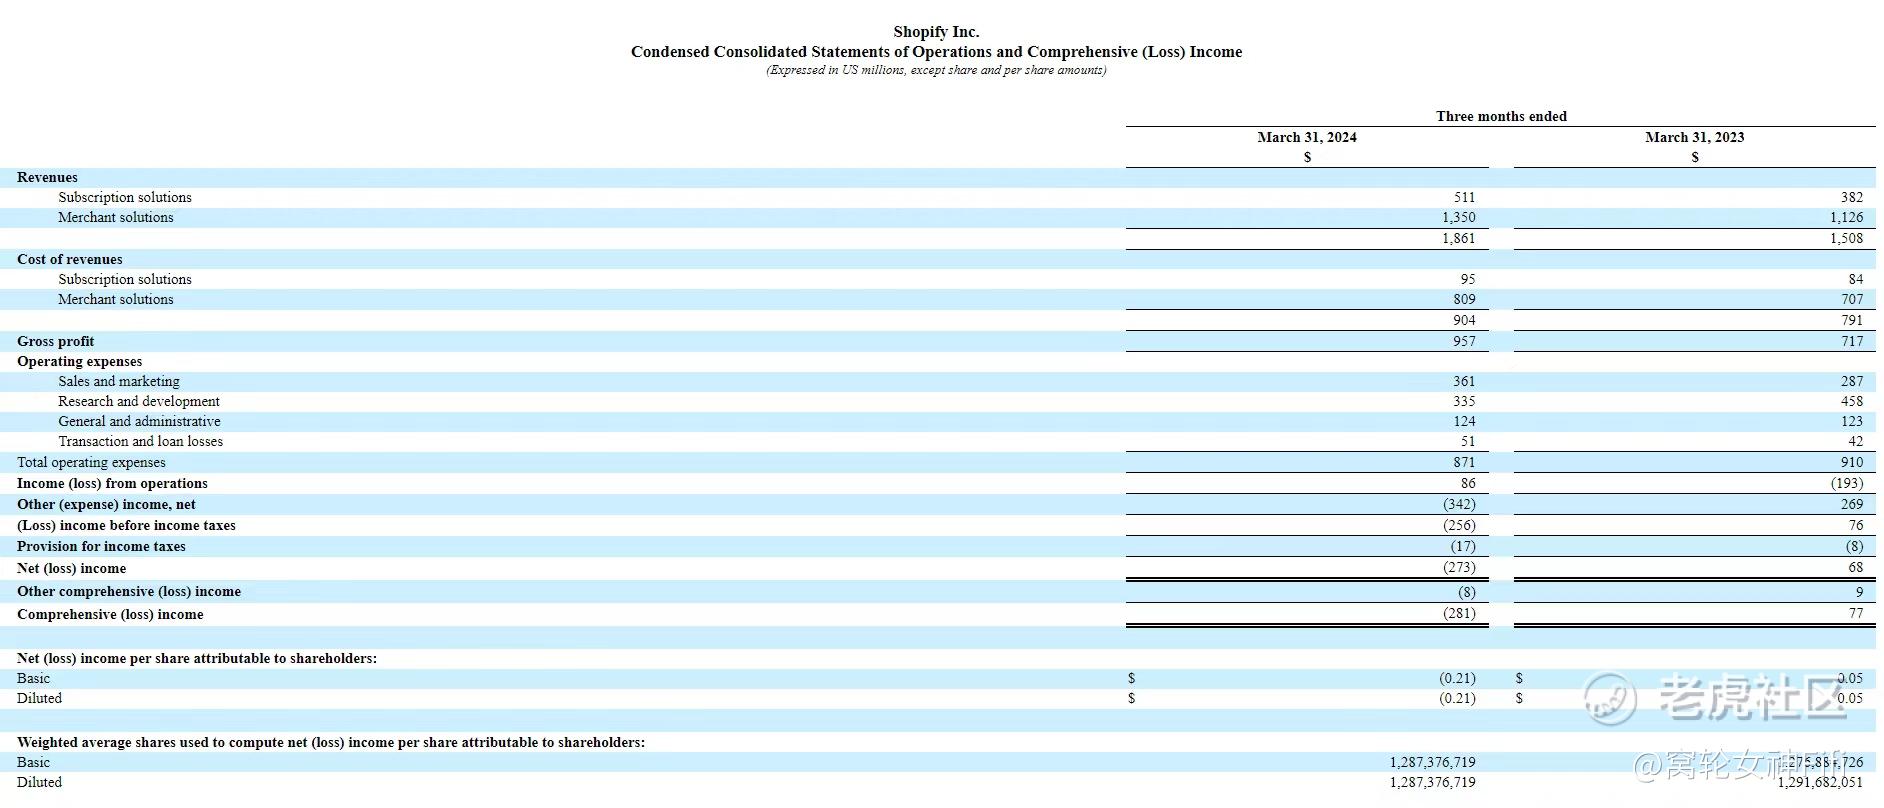Select the 2024 other expense value (342)

point(1459,504)
